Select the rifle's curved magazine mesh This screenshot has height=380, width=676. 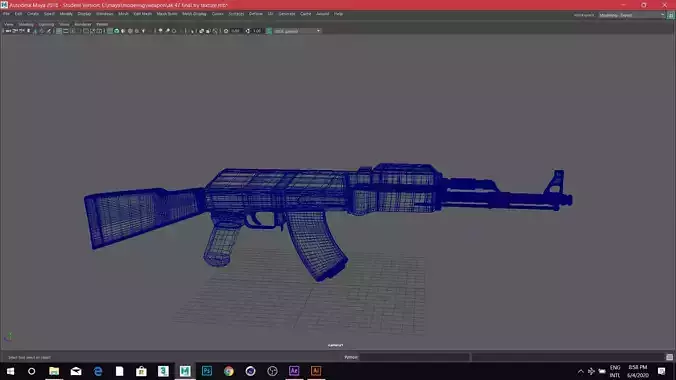[x=317, y=244]
